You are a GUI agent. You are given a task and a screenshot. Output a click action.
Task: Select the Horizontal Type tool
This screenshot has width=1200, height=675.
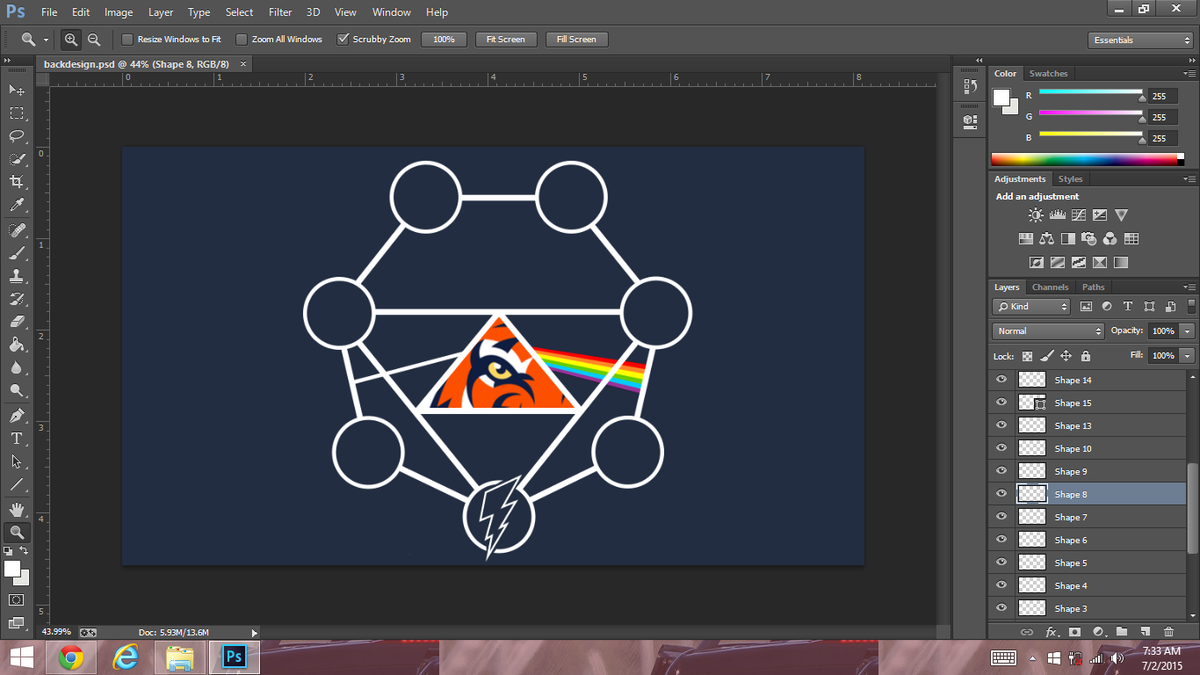point(17,438)
